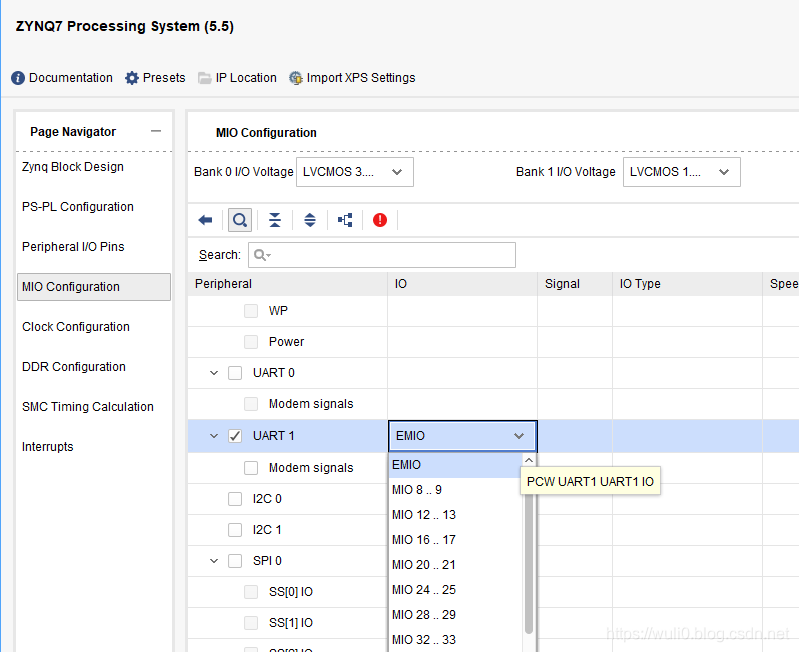Uncheck the UART 1 checkbox
The height and width of the screenshot is (652, 799).
235,436
